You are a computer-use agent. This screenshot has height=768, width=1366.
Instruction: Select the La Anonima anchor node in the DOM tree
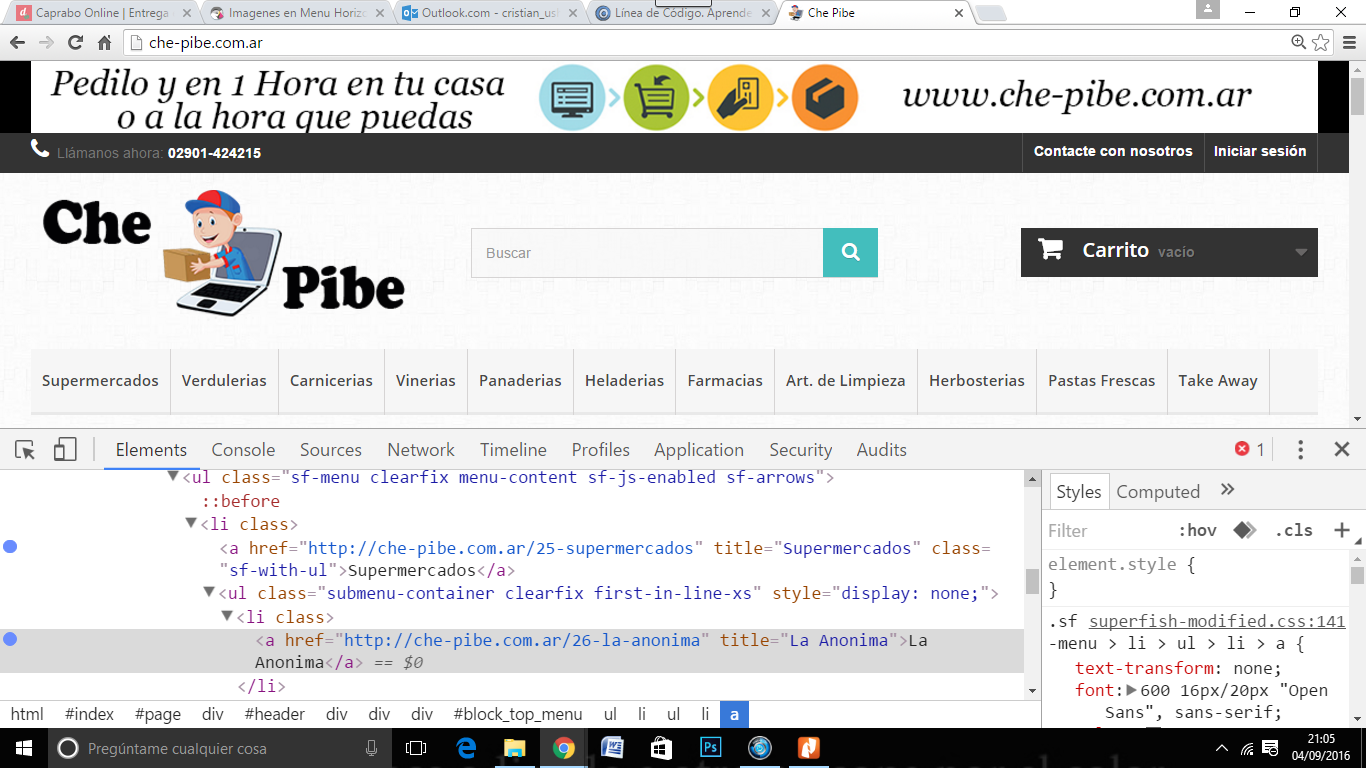pos(512,651)
